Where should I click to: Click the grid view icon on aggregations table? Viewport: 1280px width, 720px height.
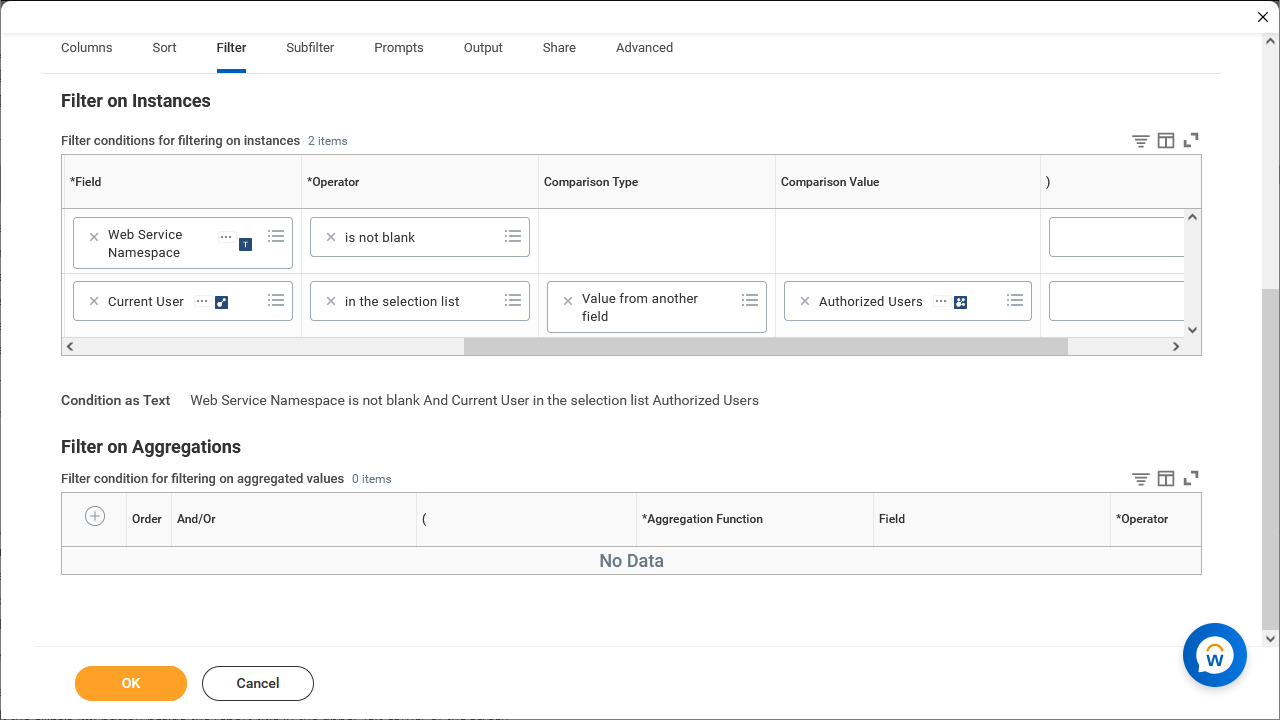tap(1166, 478)
